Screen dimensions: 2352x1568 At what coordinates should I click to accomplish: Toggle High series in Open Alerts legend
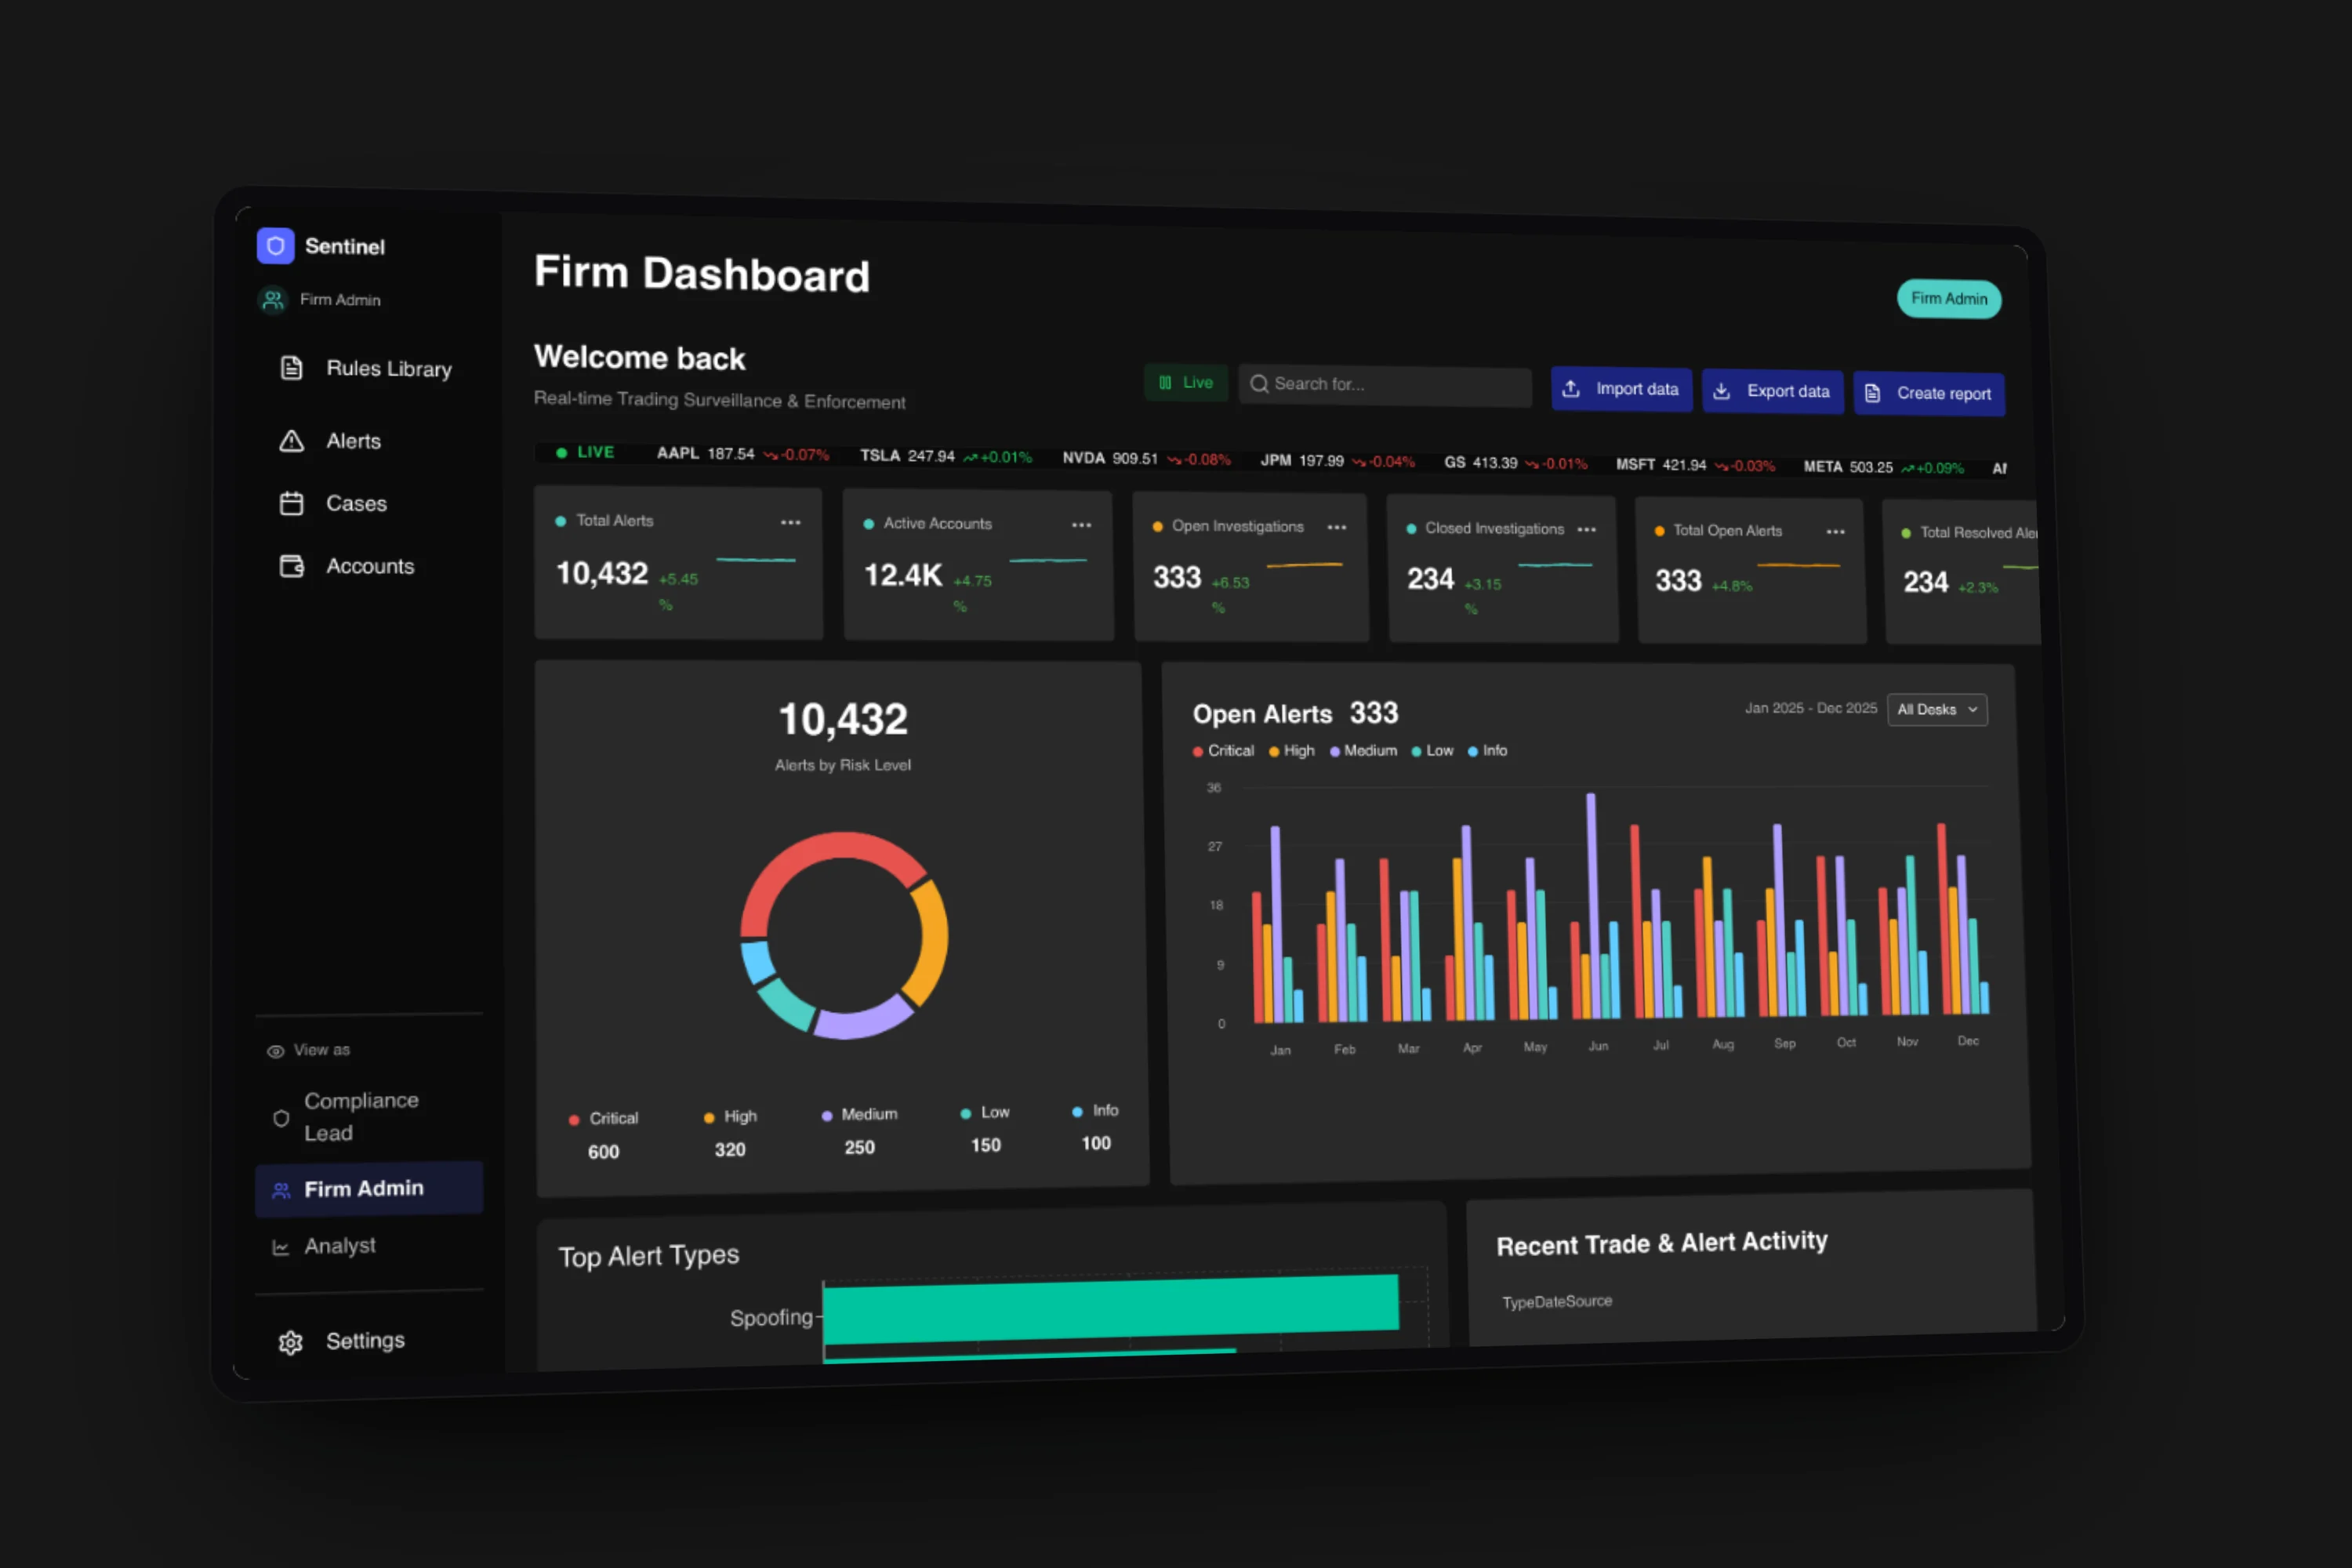[1292, 750]
